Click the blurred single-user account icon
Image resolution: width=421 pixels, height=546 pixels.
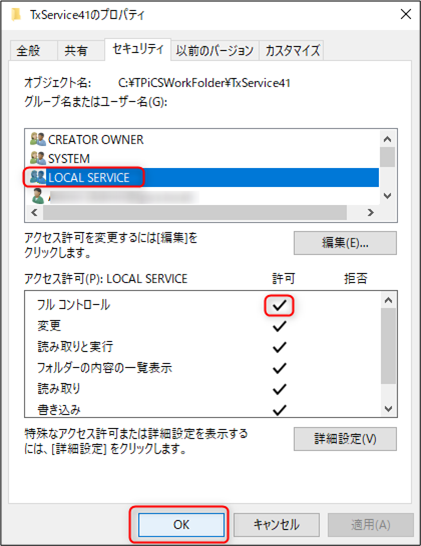tap(38, 196)
